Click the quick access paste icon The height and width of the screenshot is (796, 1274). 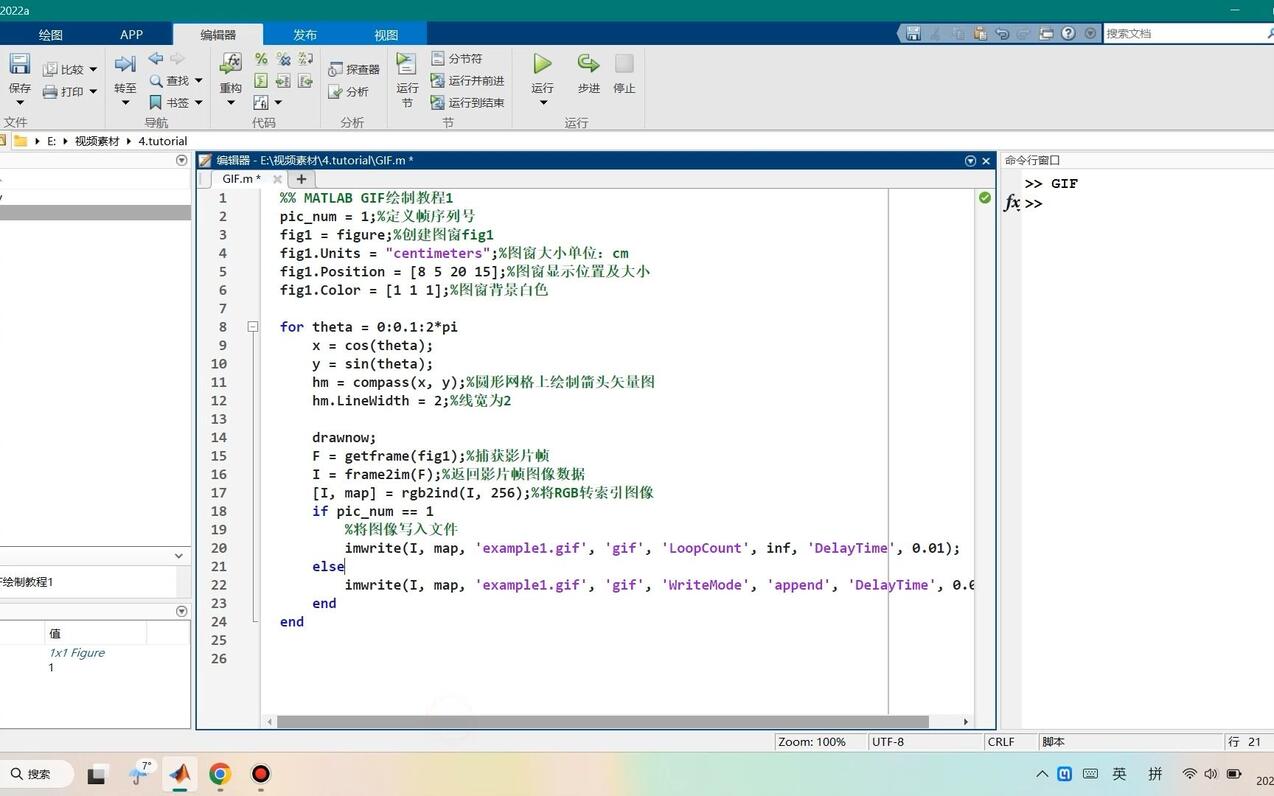click(980, 33)
